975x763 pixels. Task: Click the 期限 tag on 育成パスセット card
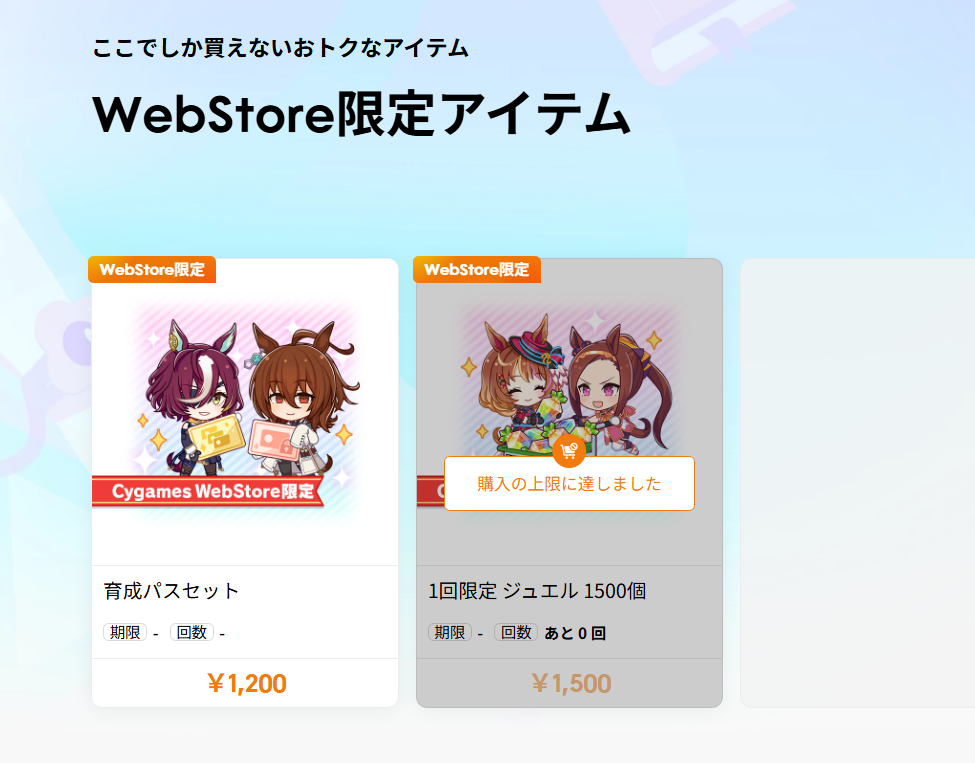(x=125, y=632)
